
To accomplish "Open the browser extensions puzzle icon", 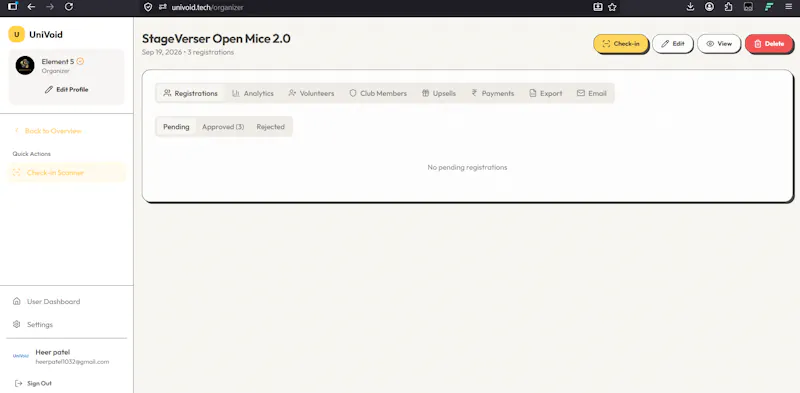I will coord(729,7).
